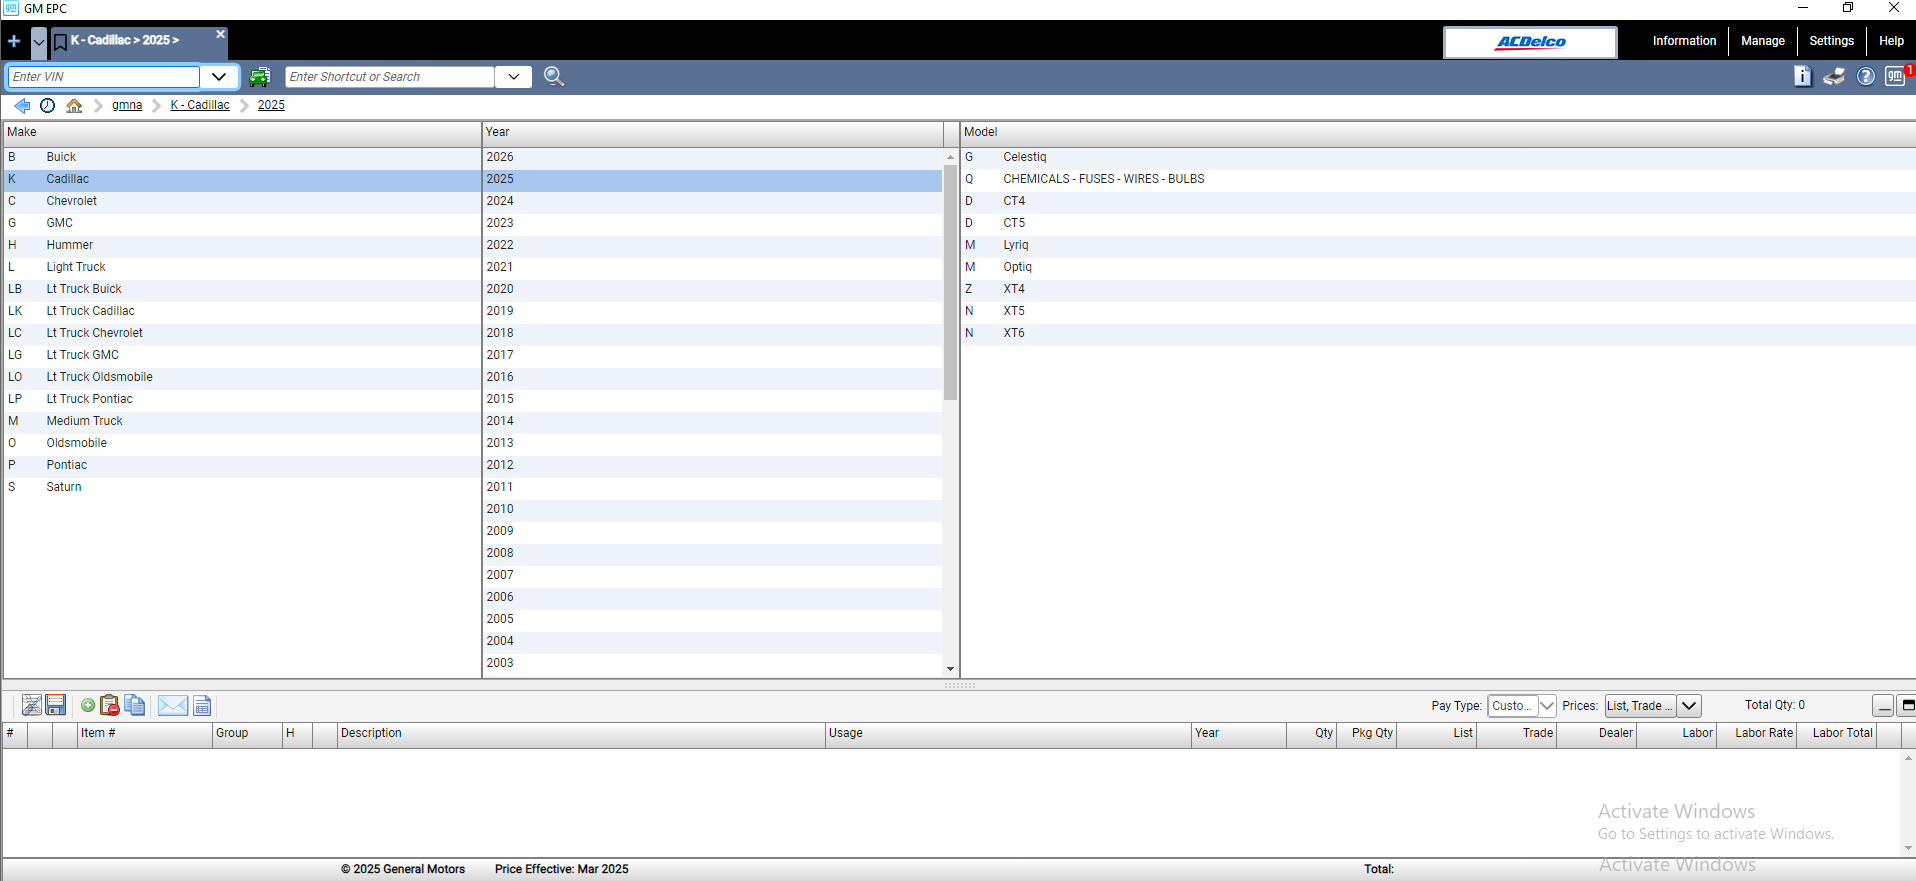
Task: Click the gmna breadcrumb link
Action: pyautogui.click(x=127, y=105)
